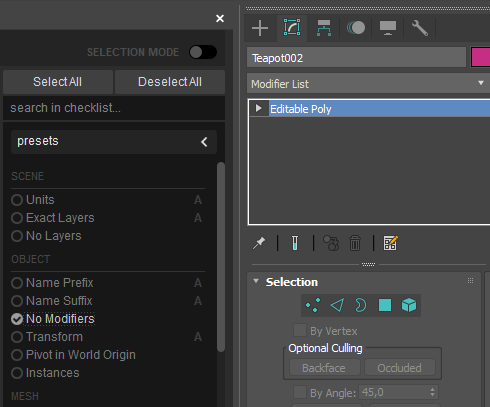Viewport: 490px width, 407px height.
Task: Select Polygon sub-object level icon
Action: coord(385,305)
